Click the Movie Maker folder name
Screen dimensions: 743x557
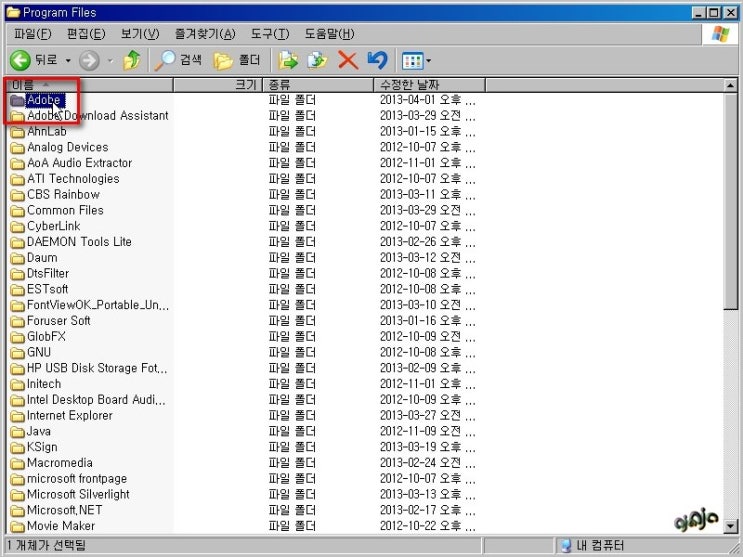click(61, 526)
